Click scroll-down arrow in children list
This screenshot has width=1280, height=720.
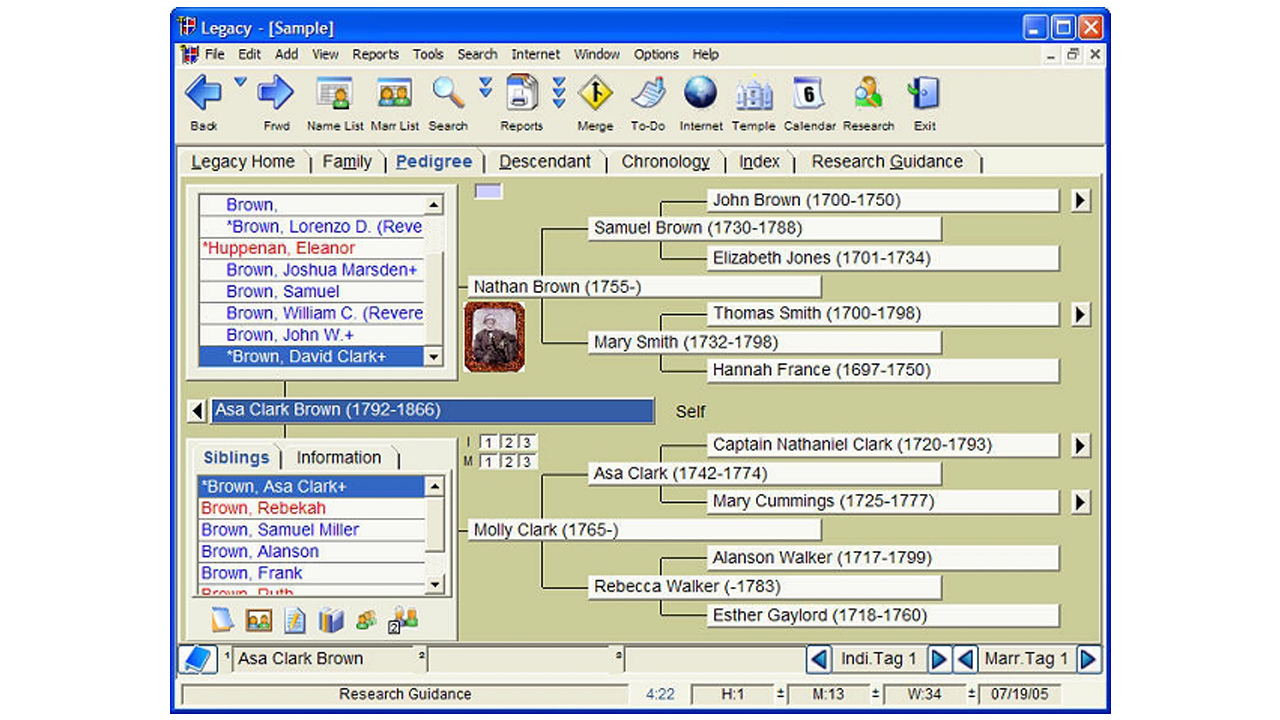pos(434,357)
